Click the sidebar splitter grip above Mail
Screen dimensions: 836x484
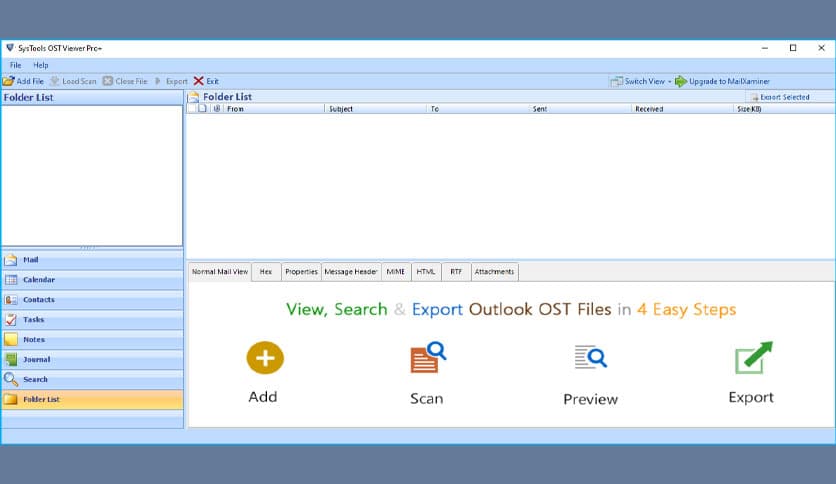(x=88, y=248)
